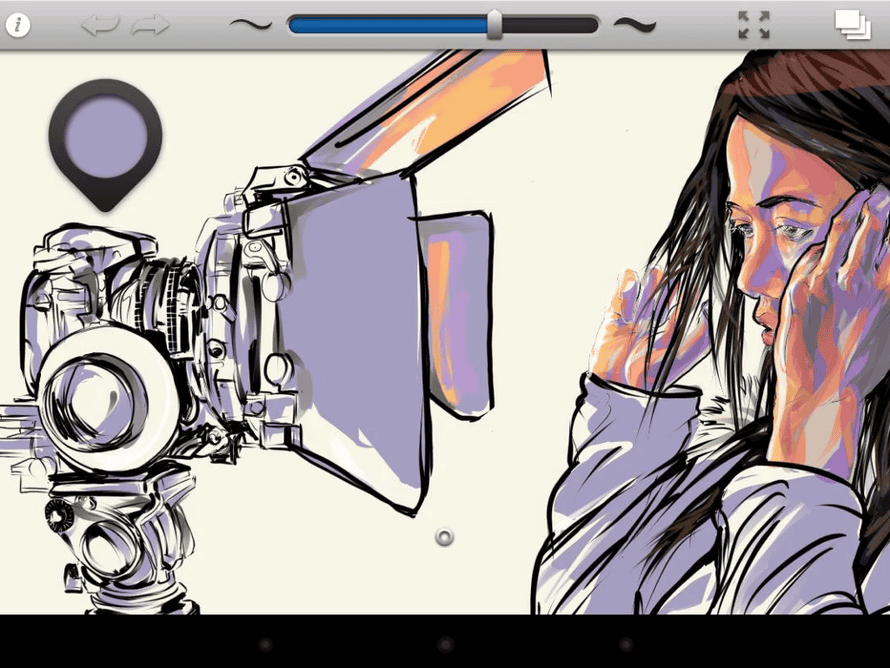Open the info panel icon
Viewport: 890px width, 668px height.
[18, 25]
